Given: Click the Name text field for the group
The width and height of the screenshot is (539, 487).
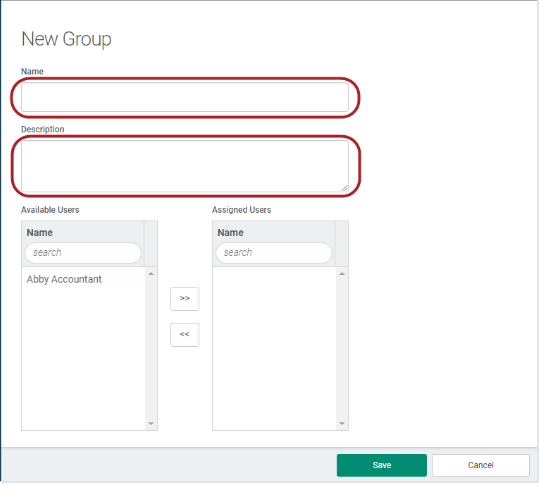Looking at the screenshot, I should point(185,97).
